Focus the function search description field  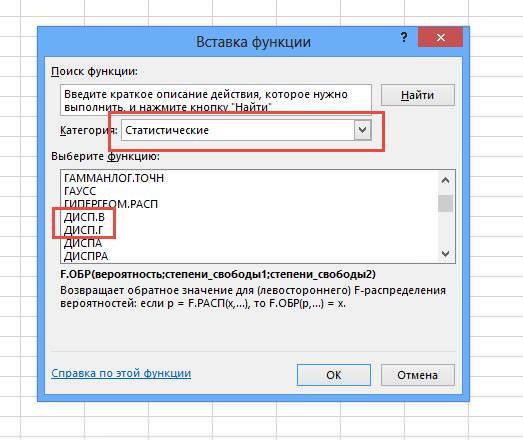tap(216, 100)
